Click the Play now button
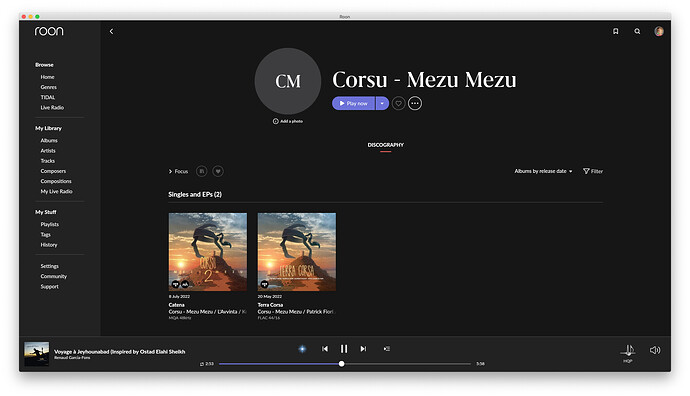690x396 pixels. 353,103
